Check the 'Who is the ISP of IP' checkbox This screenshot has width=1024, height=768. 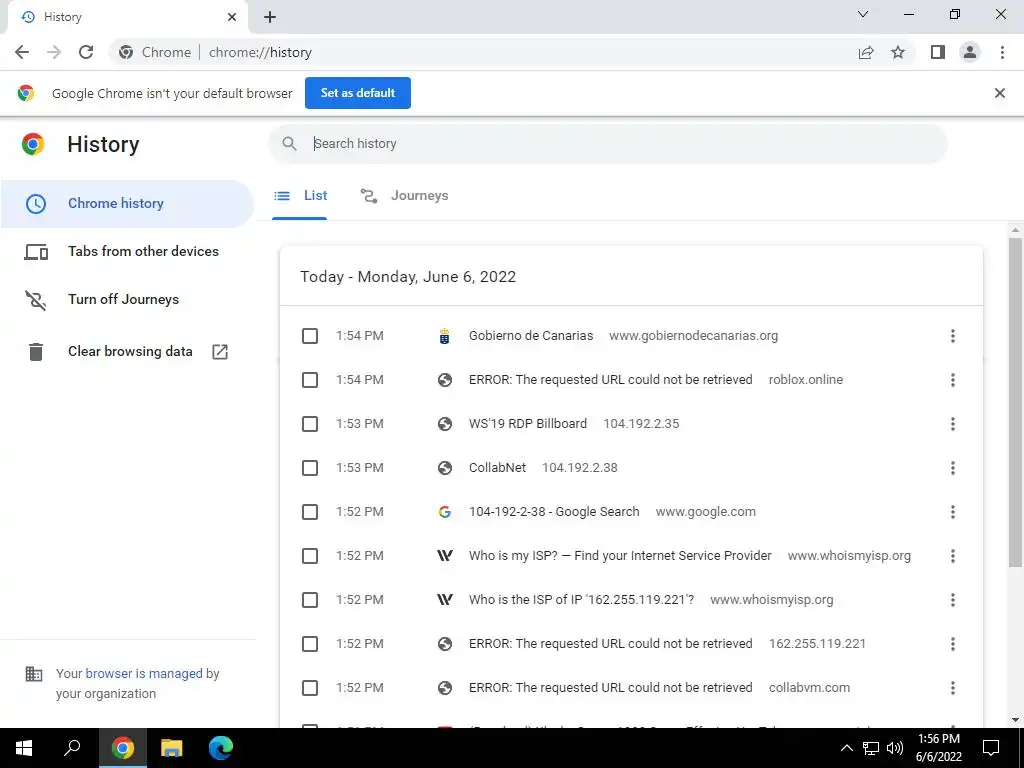click(x=310, y=600)
